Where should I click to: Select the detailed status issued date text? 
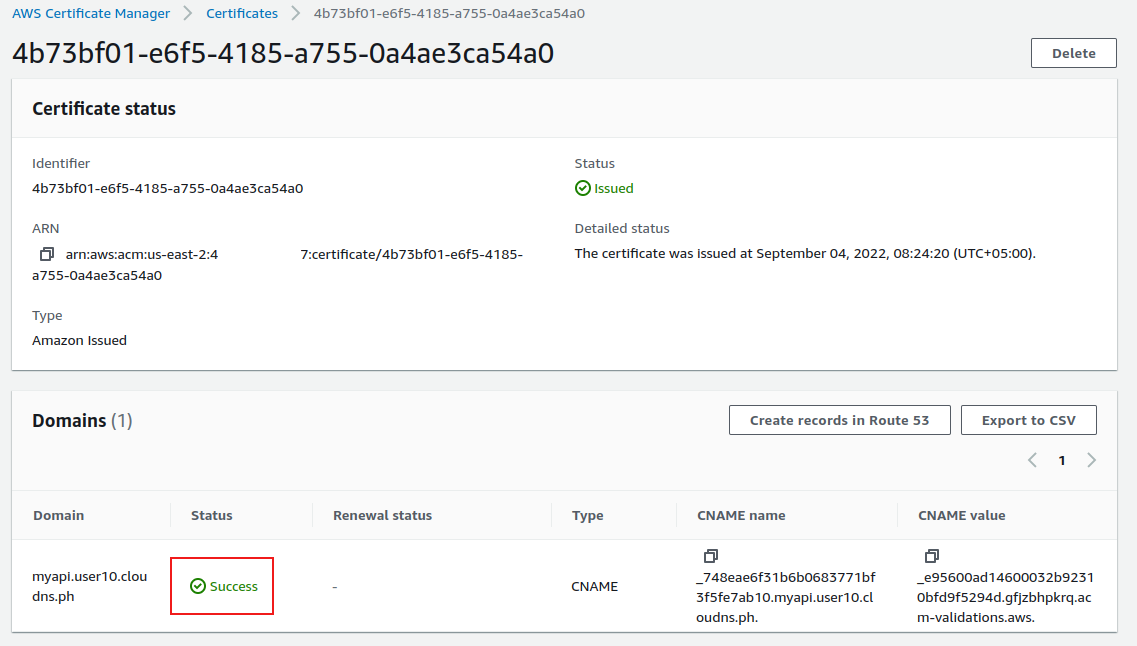point(805,254)
